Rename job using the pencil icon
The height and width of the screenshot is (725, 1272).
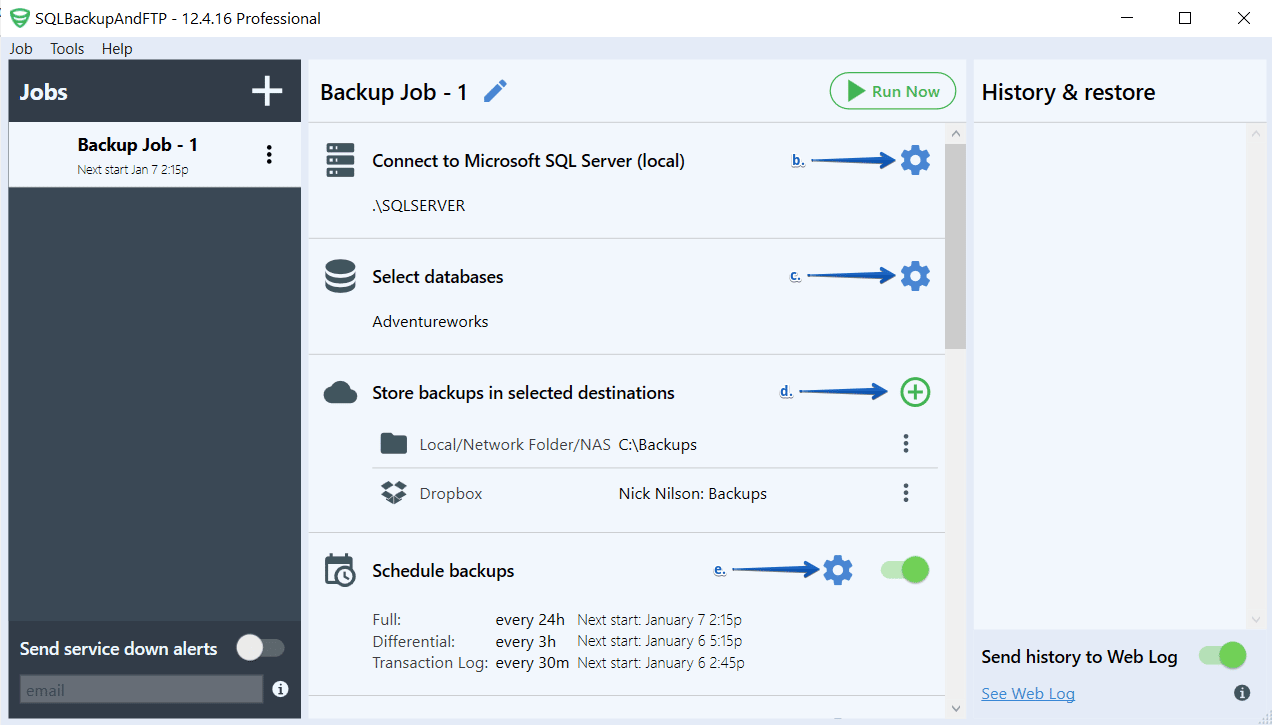pyautogui.click(x=495, y=92)
